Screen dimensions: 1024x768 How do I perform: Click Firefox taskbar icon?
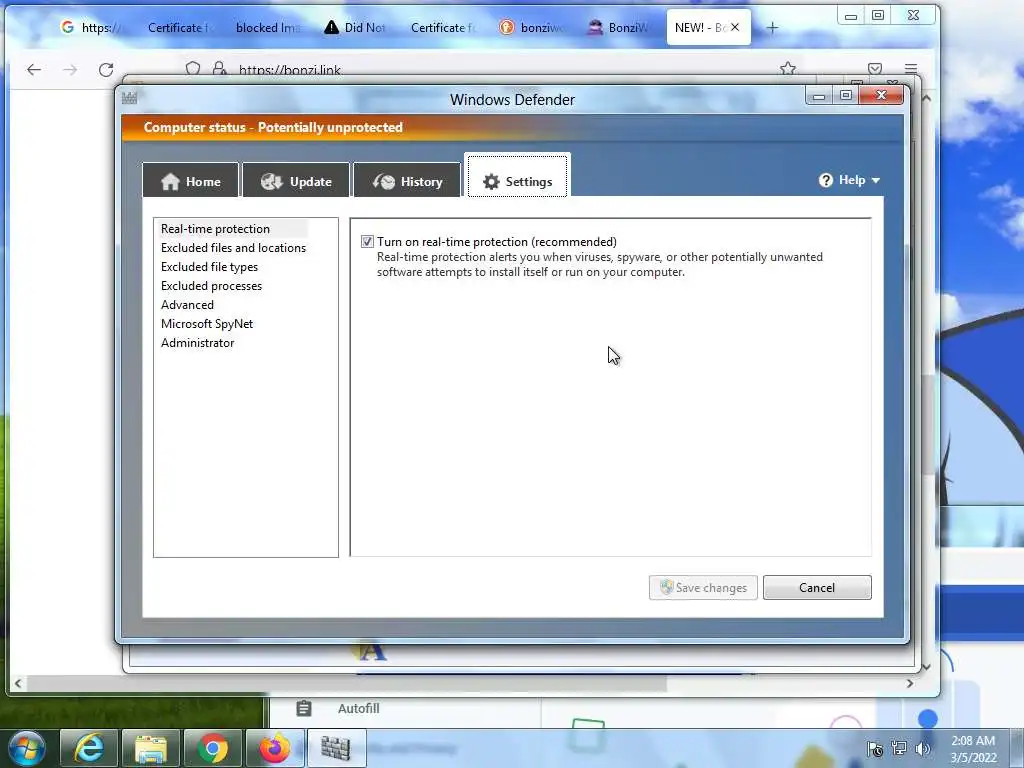click(x=274, y=748)
